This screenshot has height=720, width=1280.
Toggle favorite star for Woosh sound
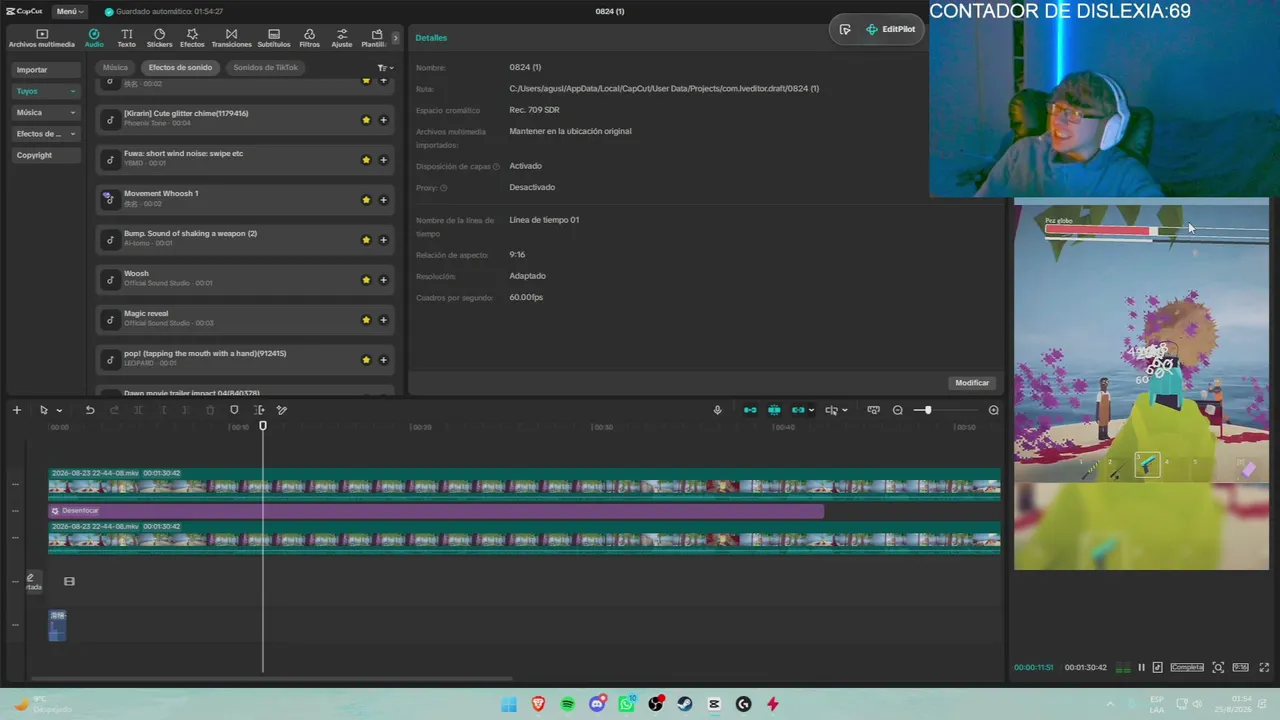pyautogui.click(x=366, y=280)
